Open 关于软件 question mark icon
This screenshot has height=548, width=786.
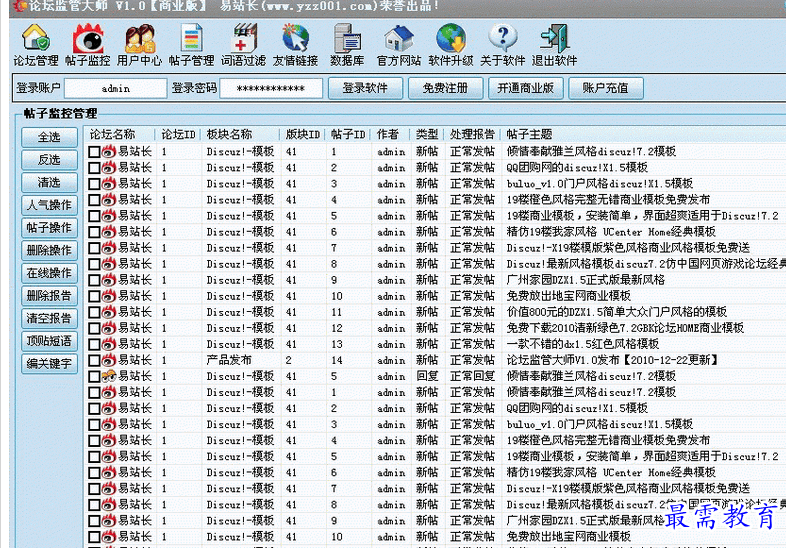503,45
